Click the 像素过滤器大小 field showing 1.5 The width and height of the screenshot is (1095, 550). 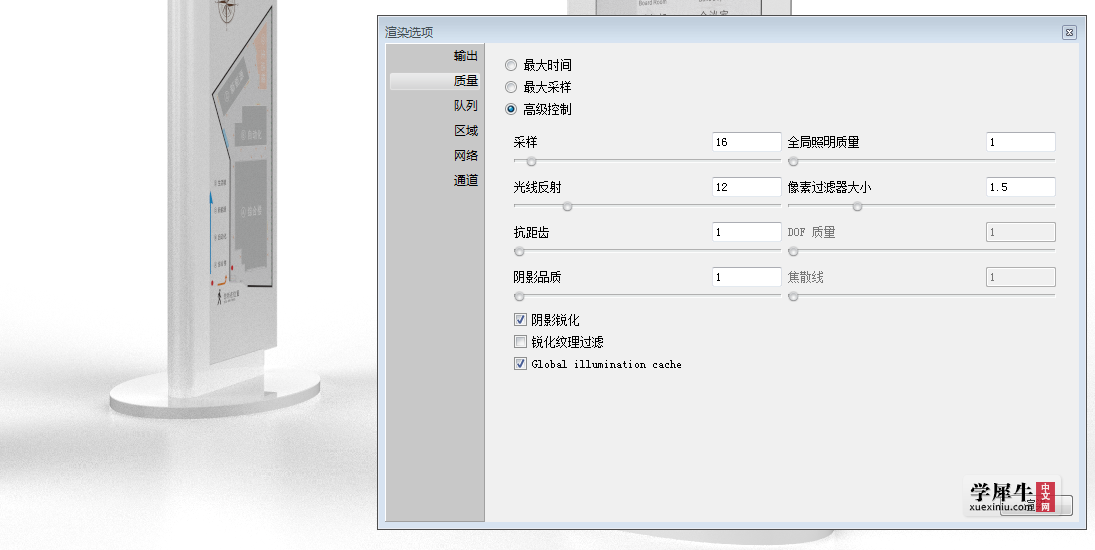click(1020, 187)
